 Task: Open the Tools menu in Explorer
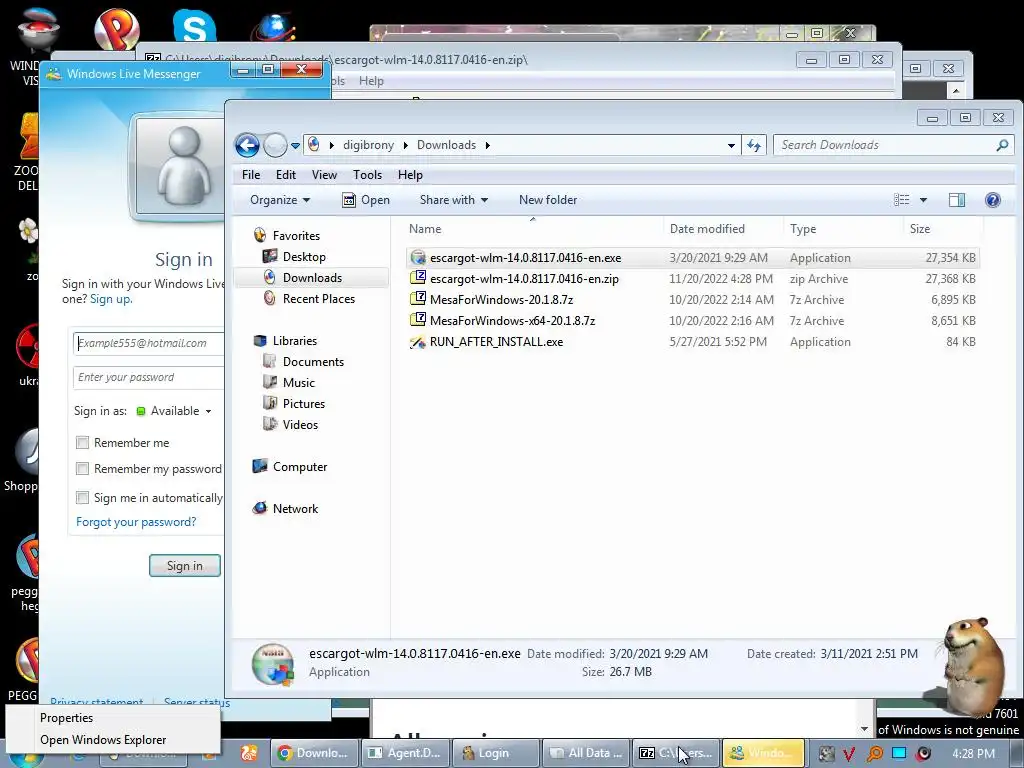coord(367,175)
